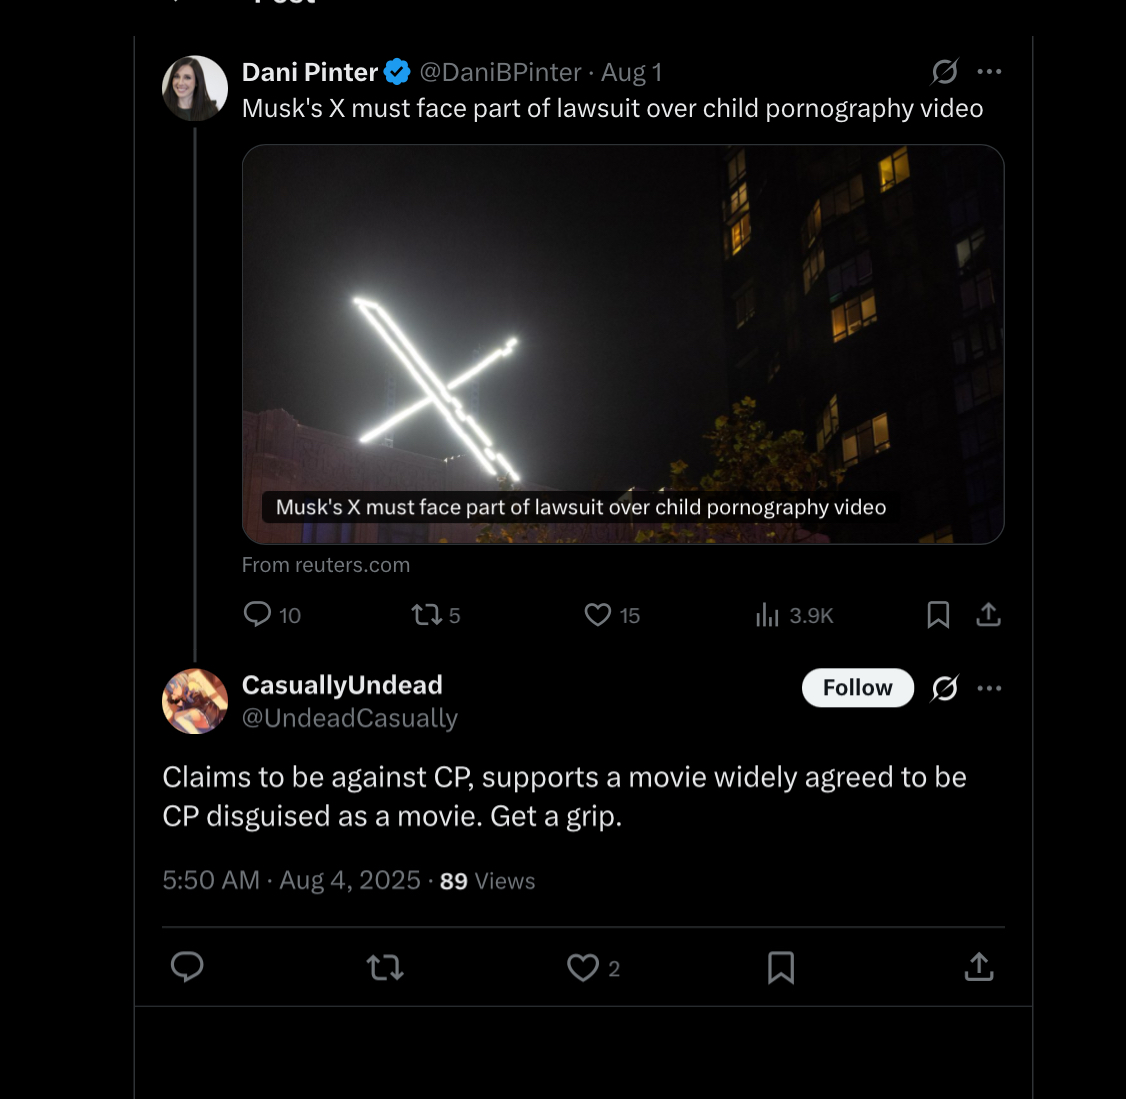Viewport: 1126px width, 1099px height.
Task: Open the From reuters.com link
Action: pyautogui.click(x=325, y=565)
